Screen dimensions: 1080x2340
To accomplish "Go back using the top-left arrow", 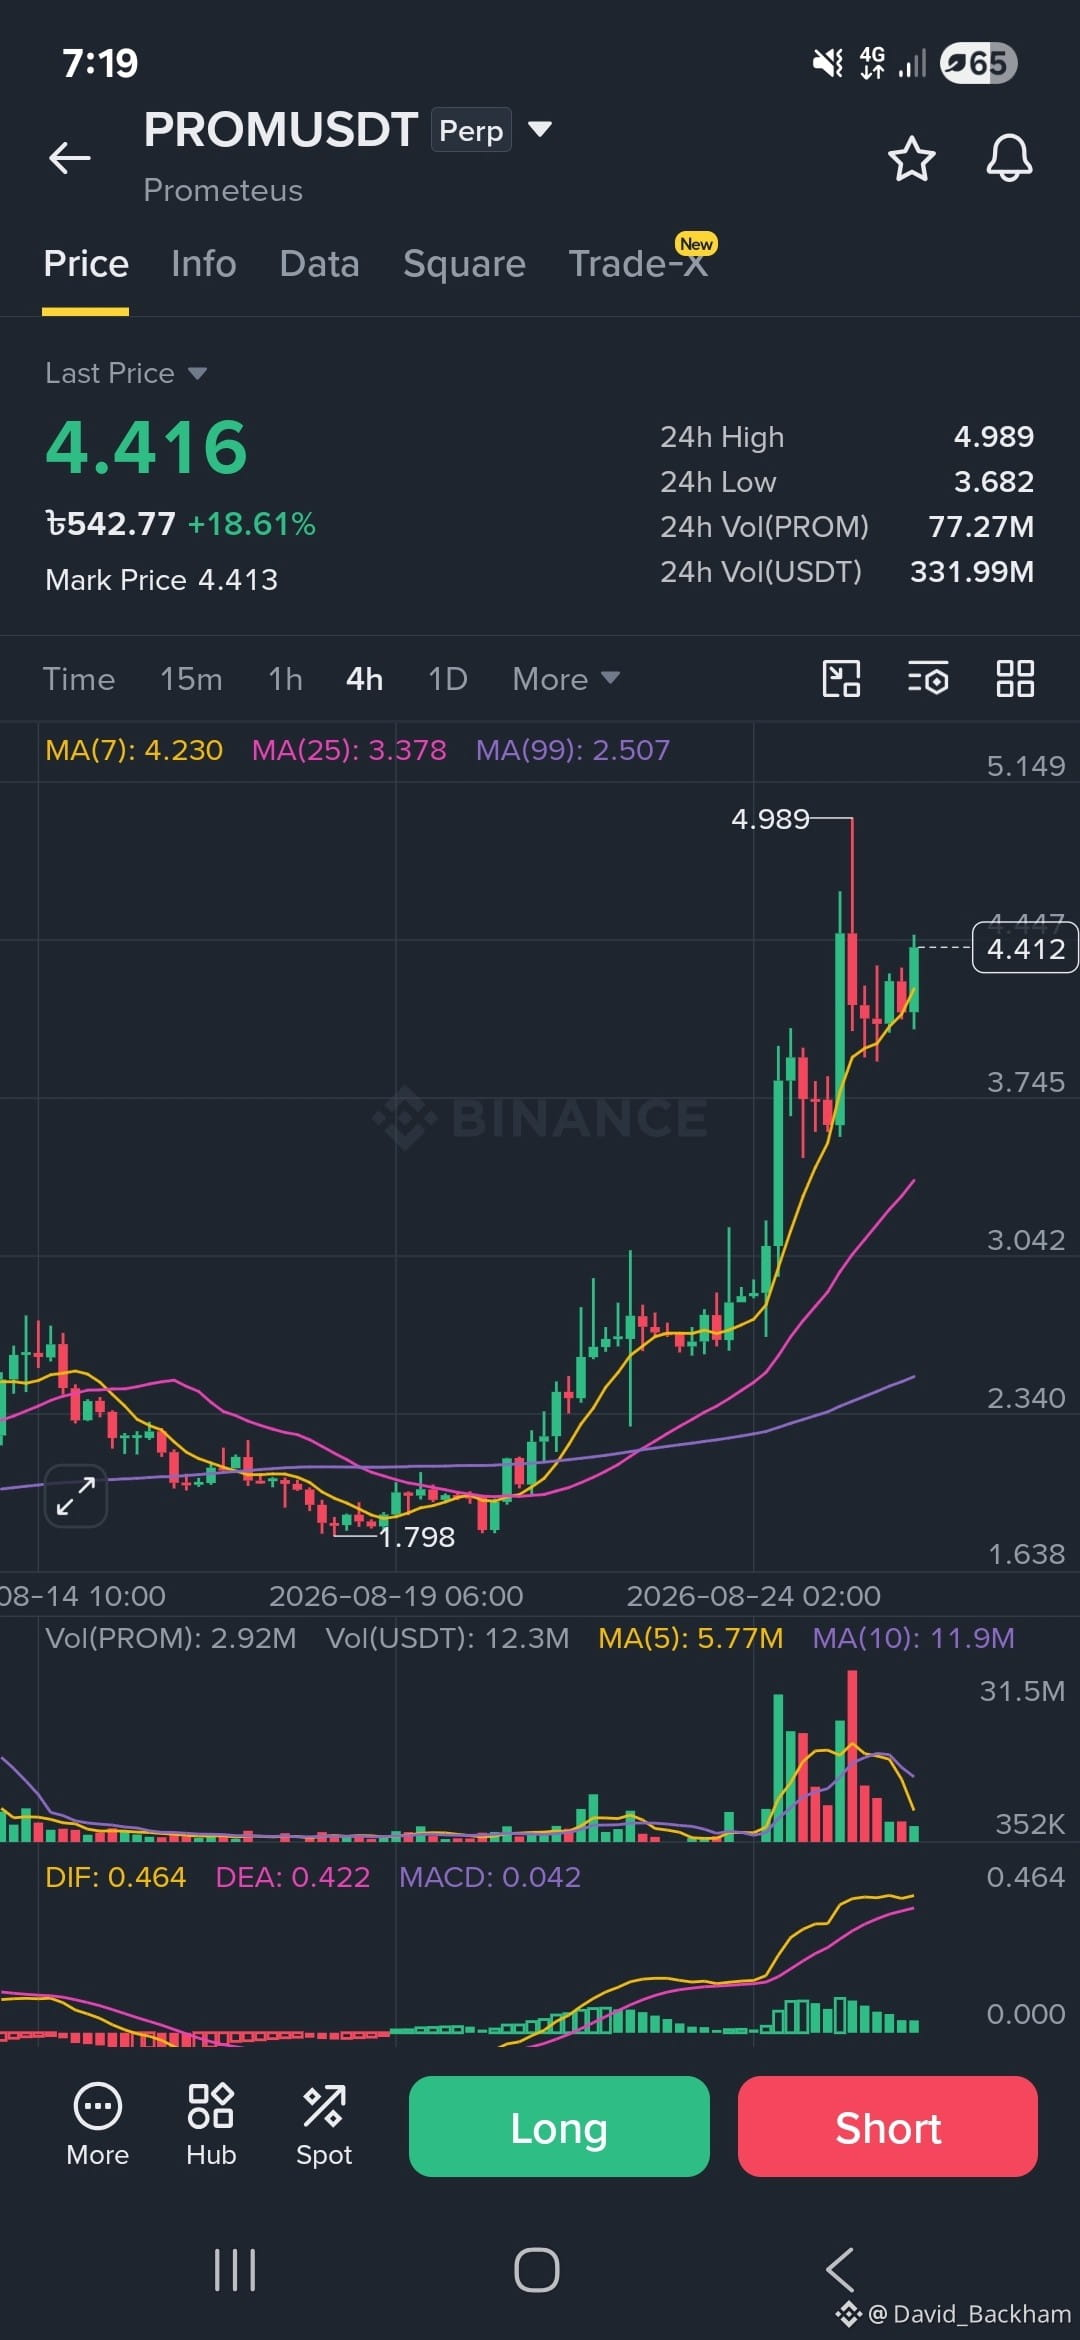I will click(70, 157).
